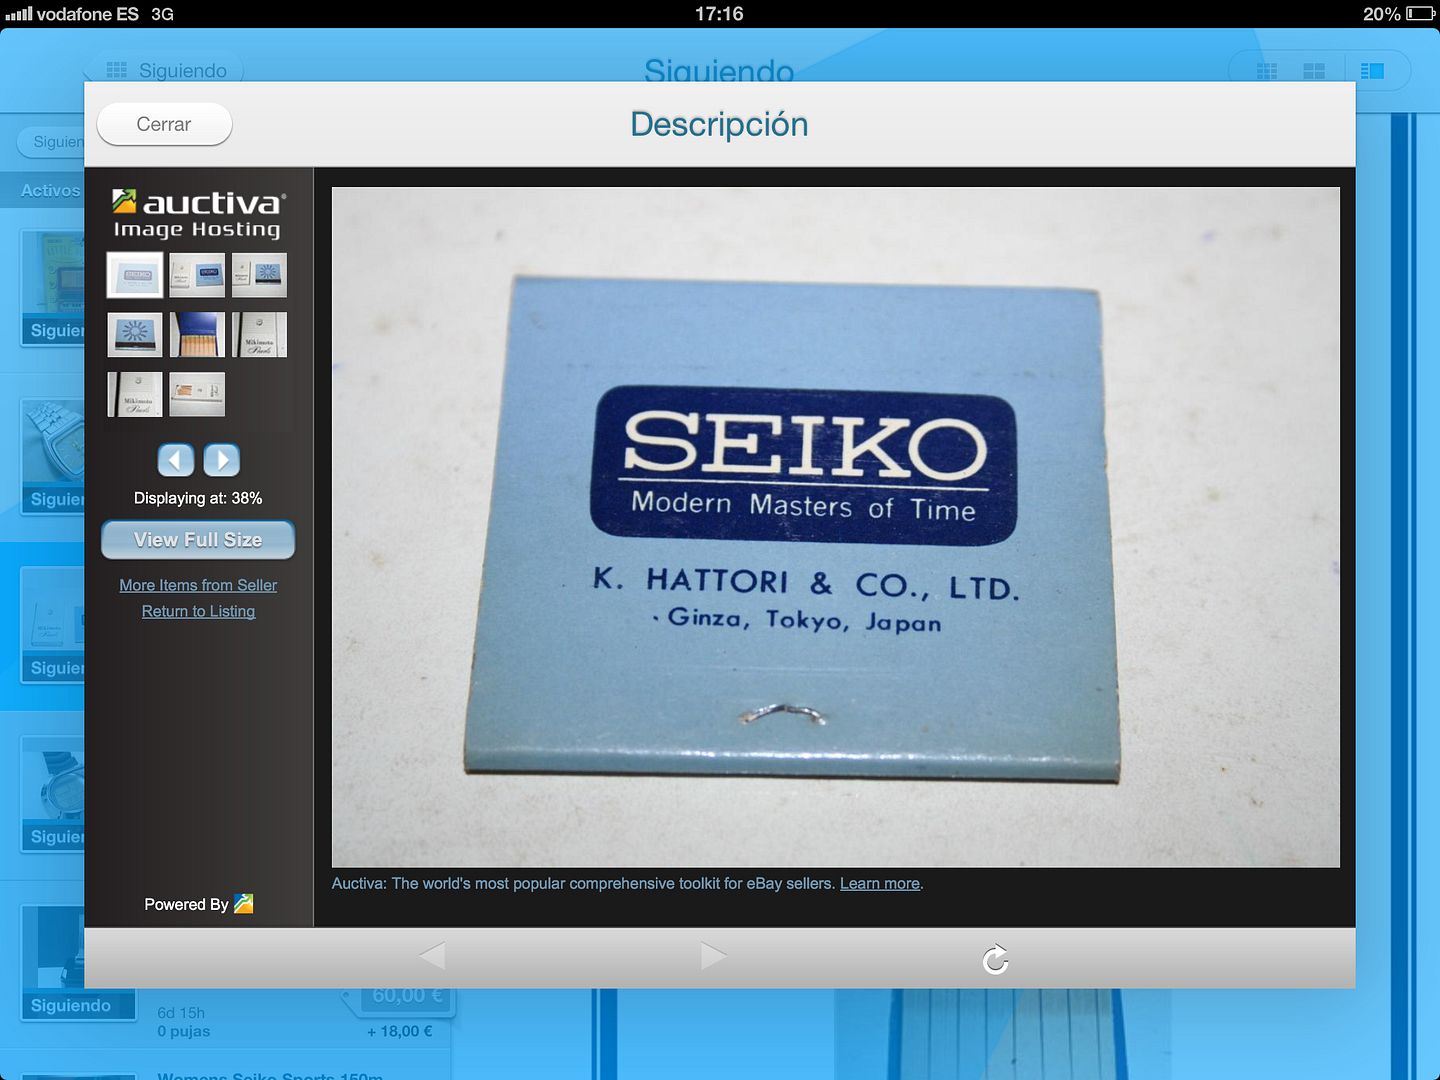The height and width of the screenshot is (1080, 1440).
Task: Tap the 17:16 clock in status bar
Action: tap(719, 14)
